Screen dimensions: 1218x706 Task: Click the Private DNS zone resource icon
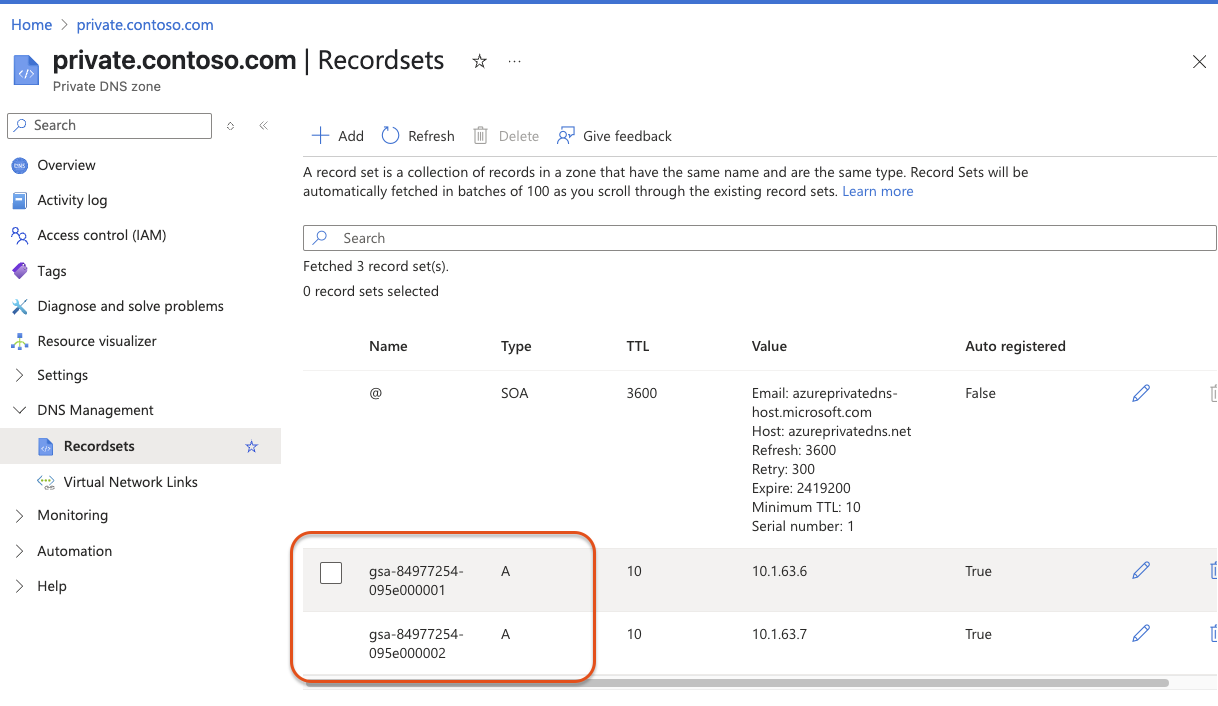coord(26,70)
